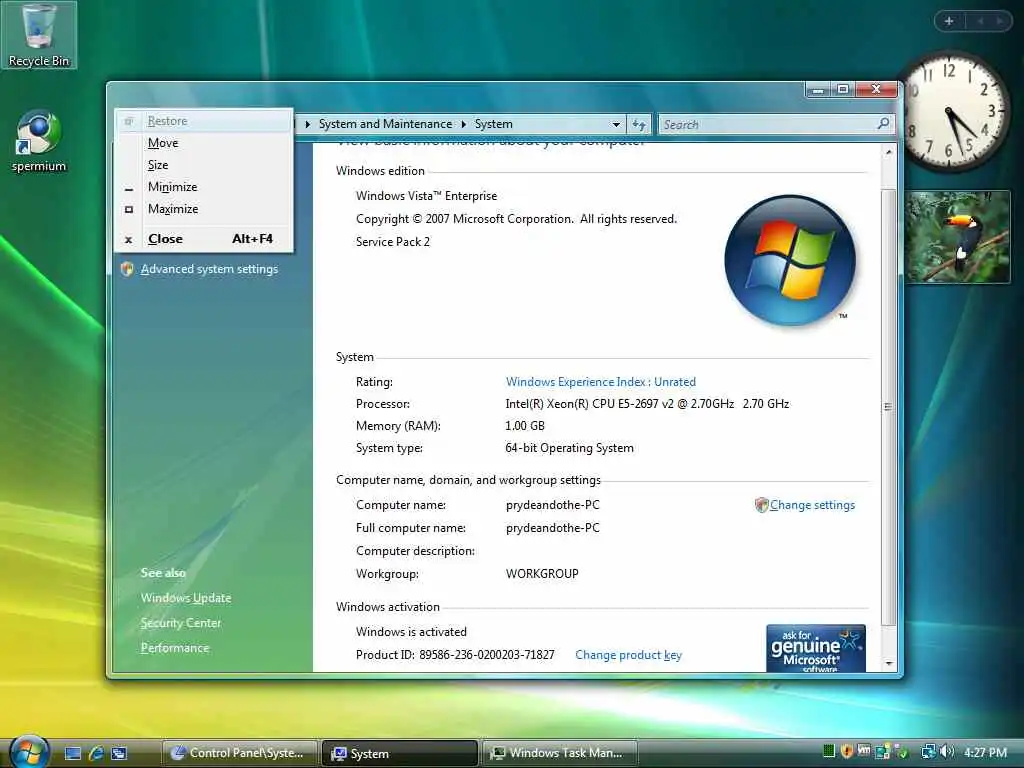Click the shield icon beside Advanced system settings

point(127,269)
